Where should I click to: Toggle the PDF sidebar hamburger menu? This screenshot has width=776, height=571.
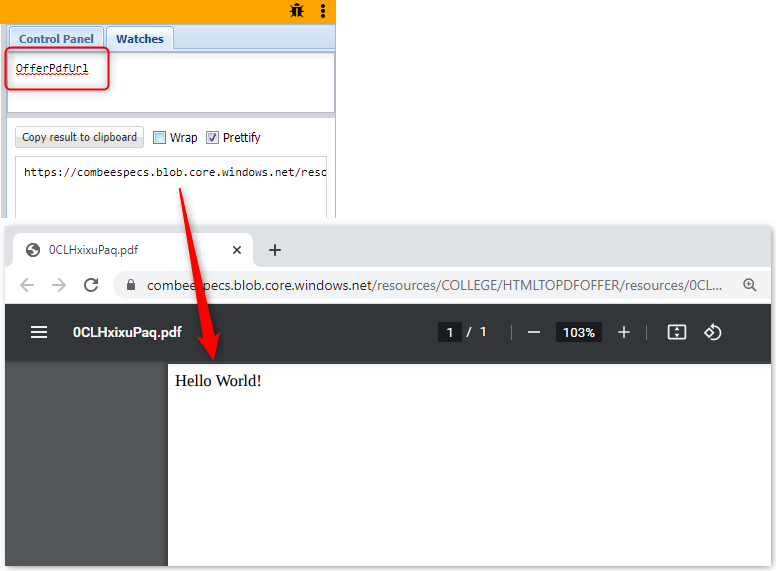[x=39, y=332]
